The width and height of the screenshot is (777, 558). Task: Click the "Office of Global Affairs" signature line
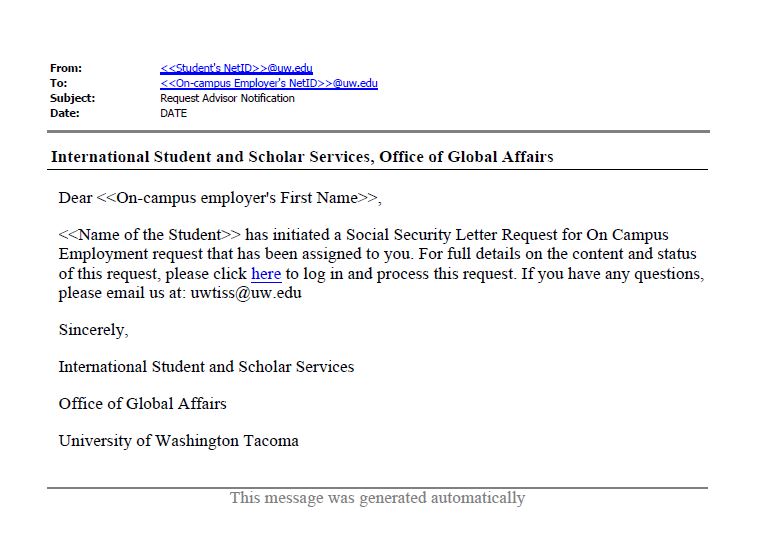click(x=142, y=404)
